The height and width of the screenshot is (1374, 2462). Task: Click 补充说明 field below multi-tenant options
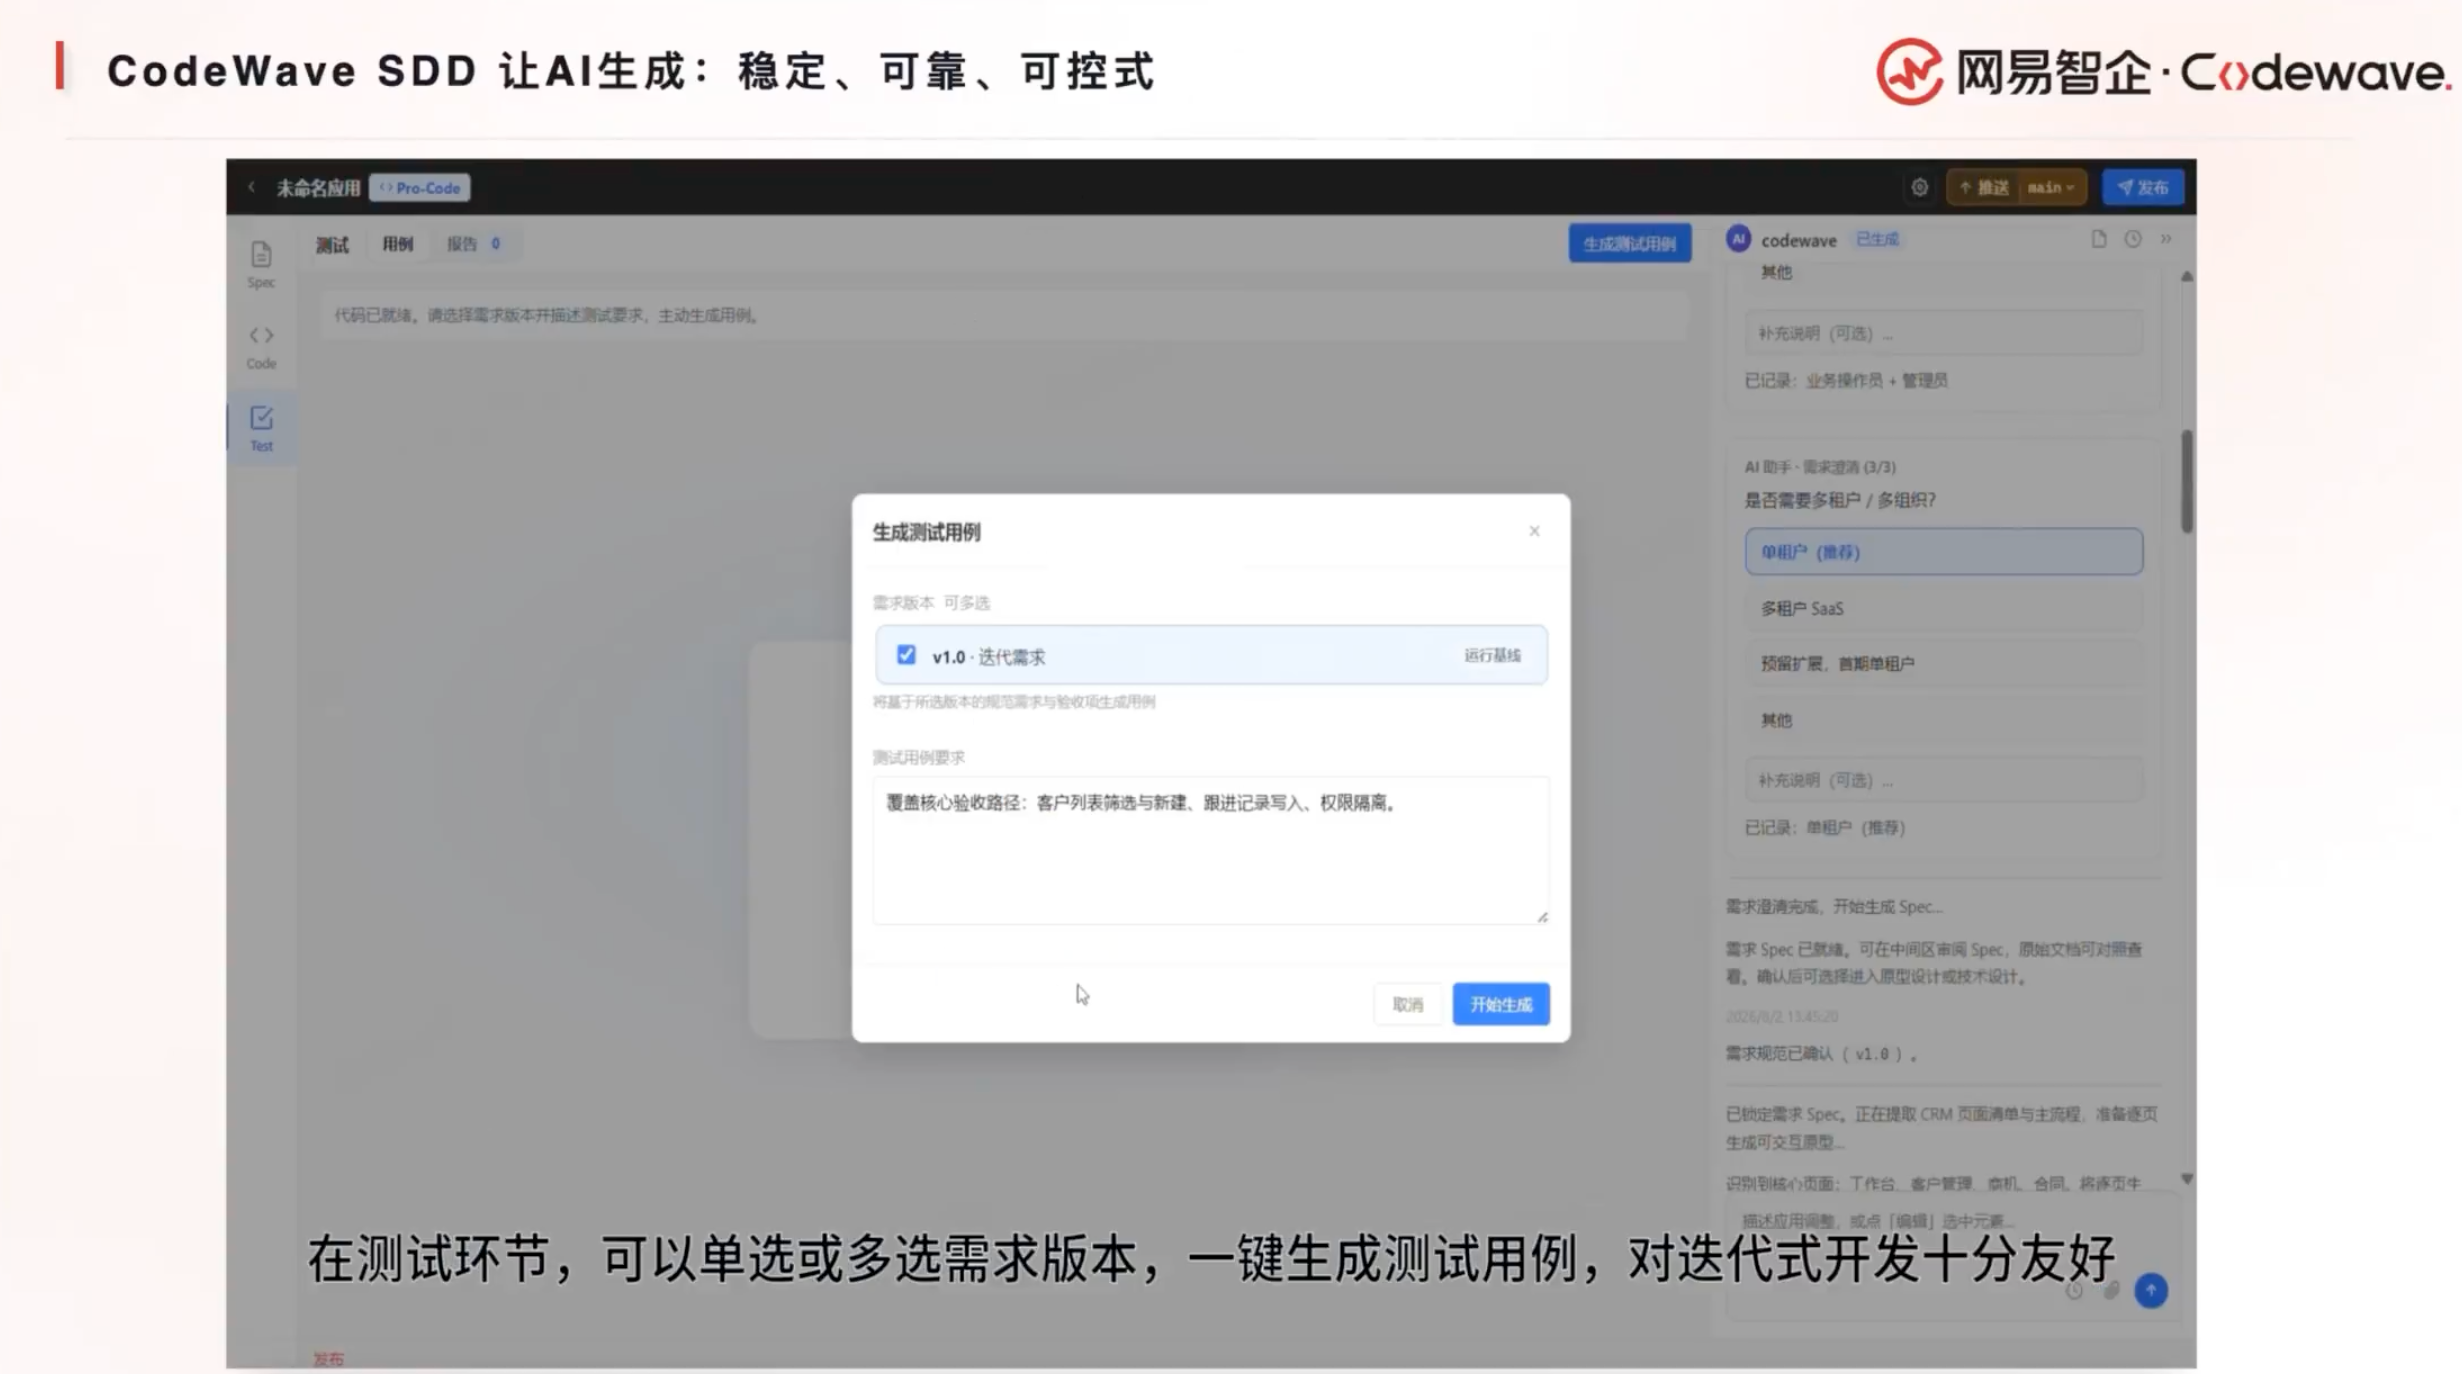pyautogui.click(x=1943, y=780)
